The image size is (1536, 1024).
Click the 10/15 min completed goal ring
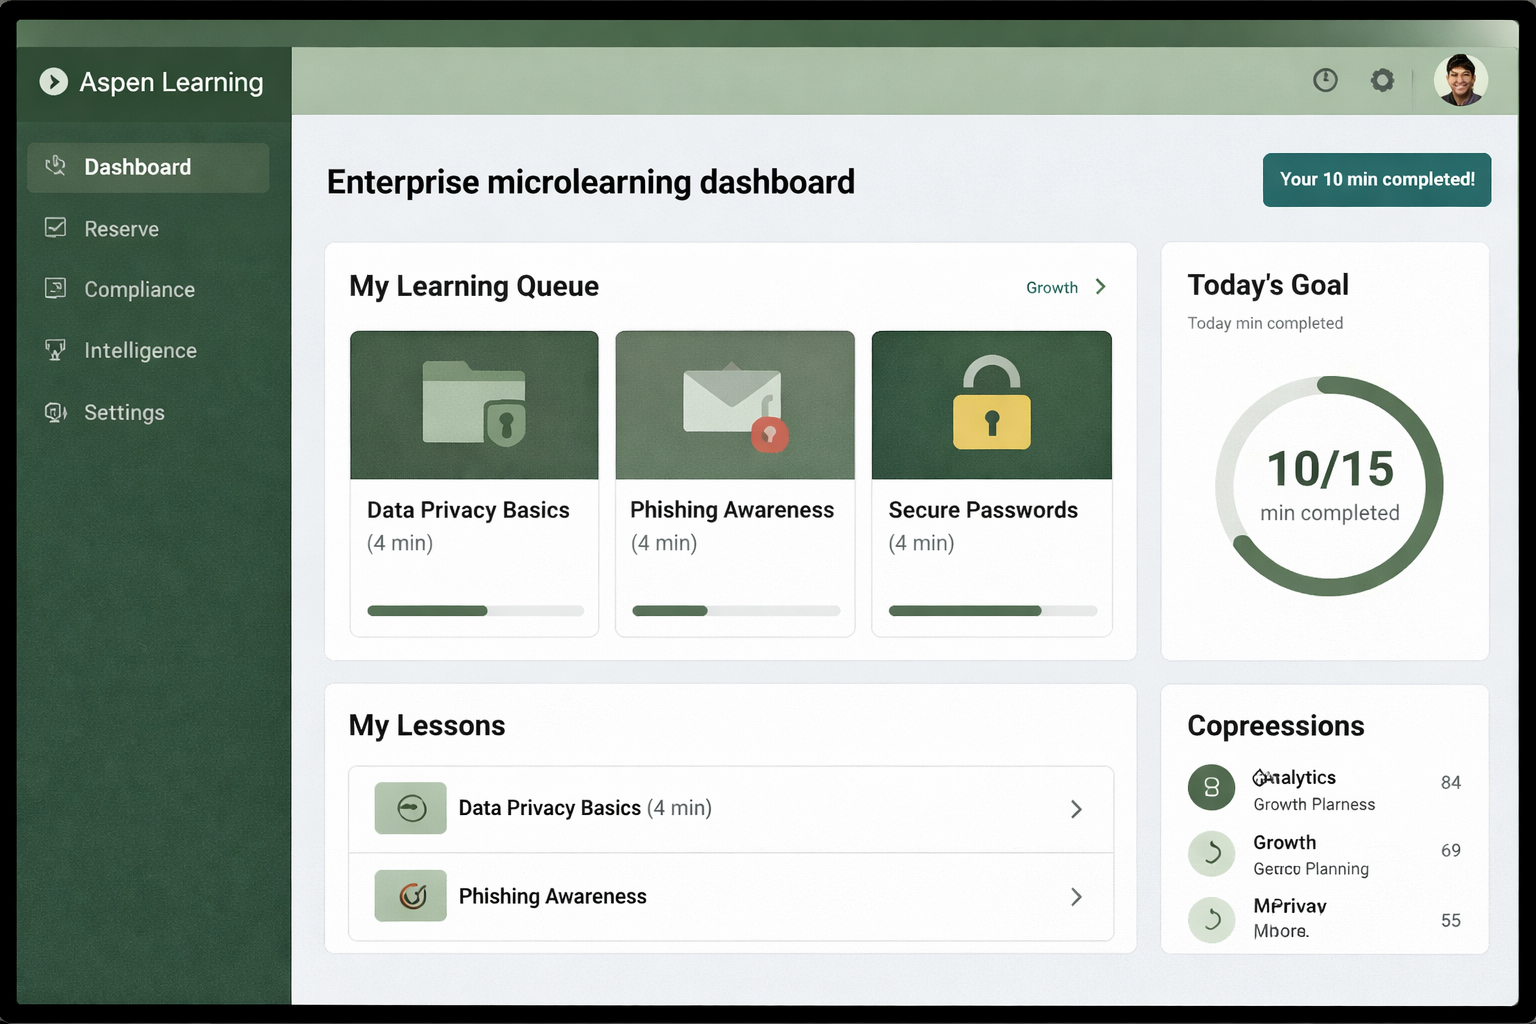(x=1329, y=486)
